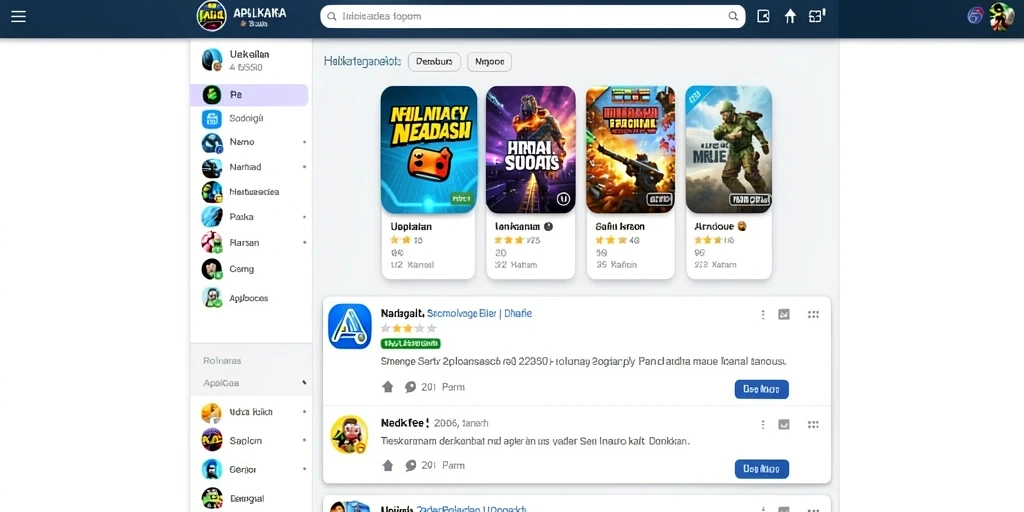The height and width of the screenshot is (512, 1024).
Task: Click the Derabura filter button
Action: point(434,62)
